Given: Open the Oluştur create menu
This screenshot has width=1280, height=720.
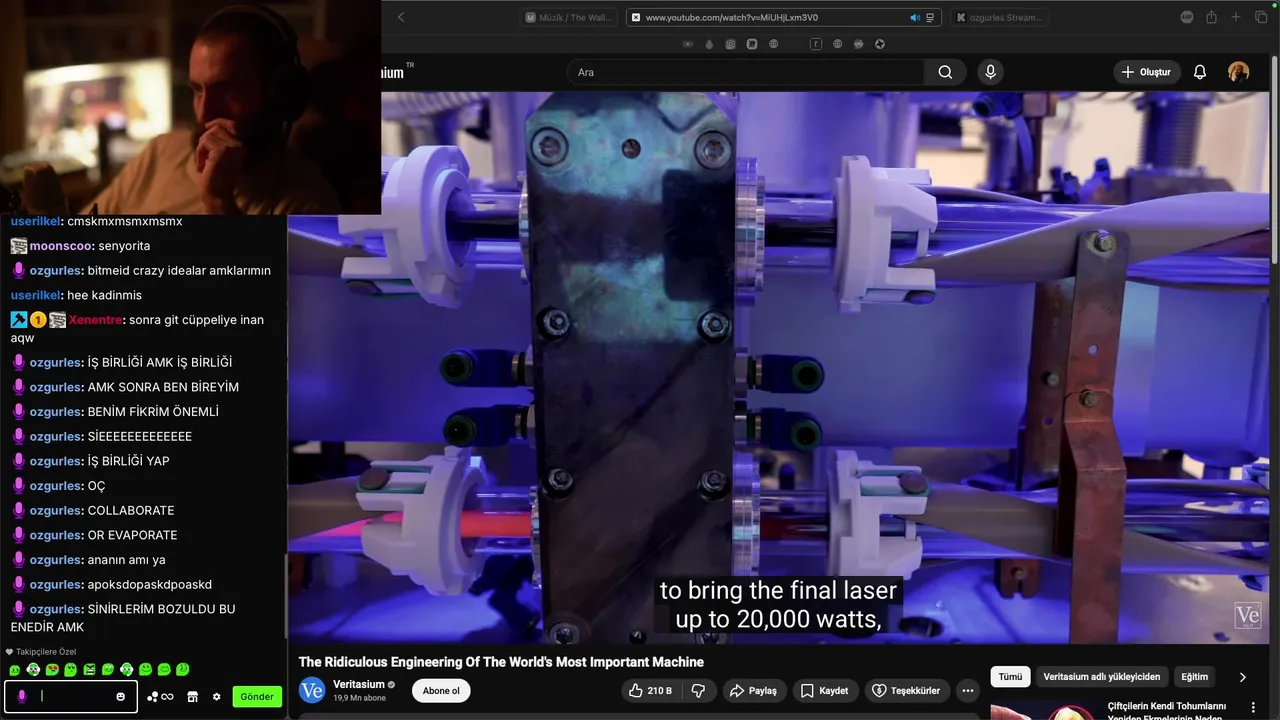Looking at the screenshot, I should point(1146,72).
